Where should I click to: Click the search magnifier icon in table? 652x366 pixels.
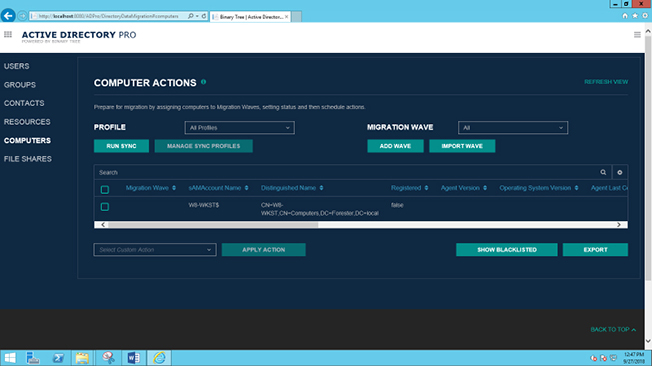click(603, 172)
